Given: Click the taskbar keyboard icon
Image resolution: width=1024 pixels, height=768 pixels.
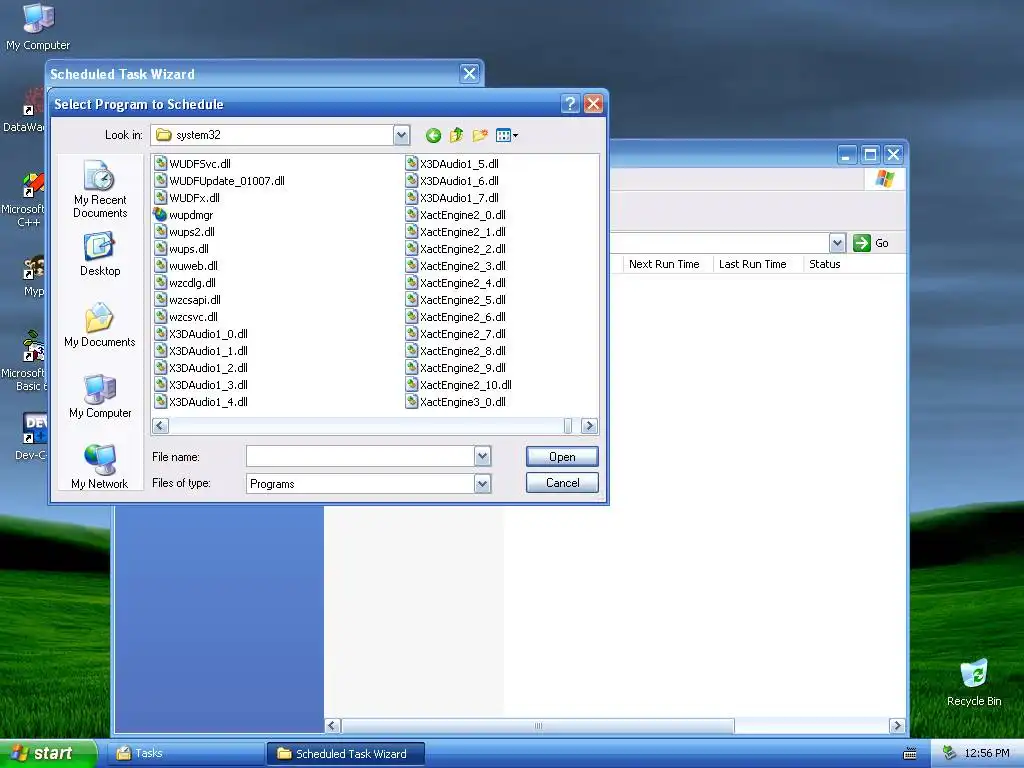Looking at the screenshot, I should point(910,754).
